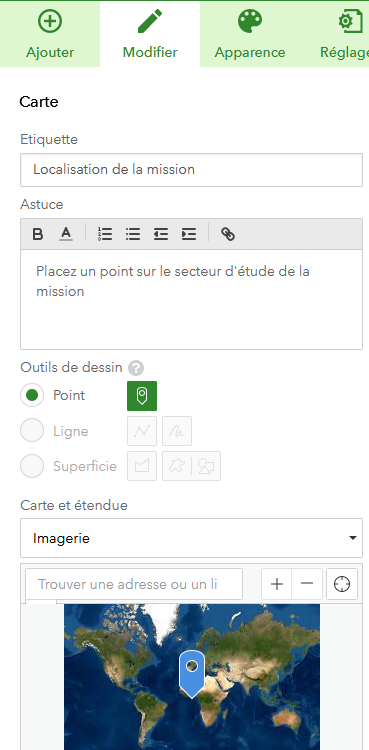Screen dimensions: 369x750
Task: Insert a hyperlink in the hint
Action: tap(228, 234)
